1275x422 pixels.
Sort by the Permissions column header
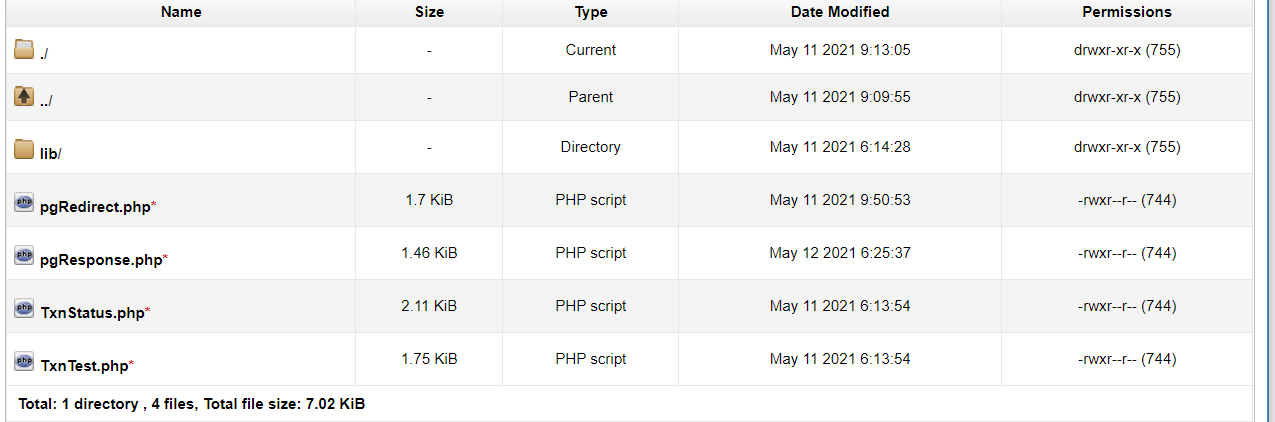click(1127, 12)
